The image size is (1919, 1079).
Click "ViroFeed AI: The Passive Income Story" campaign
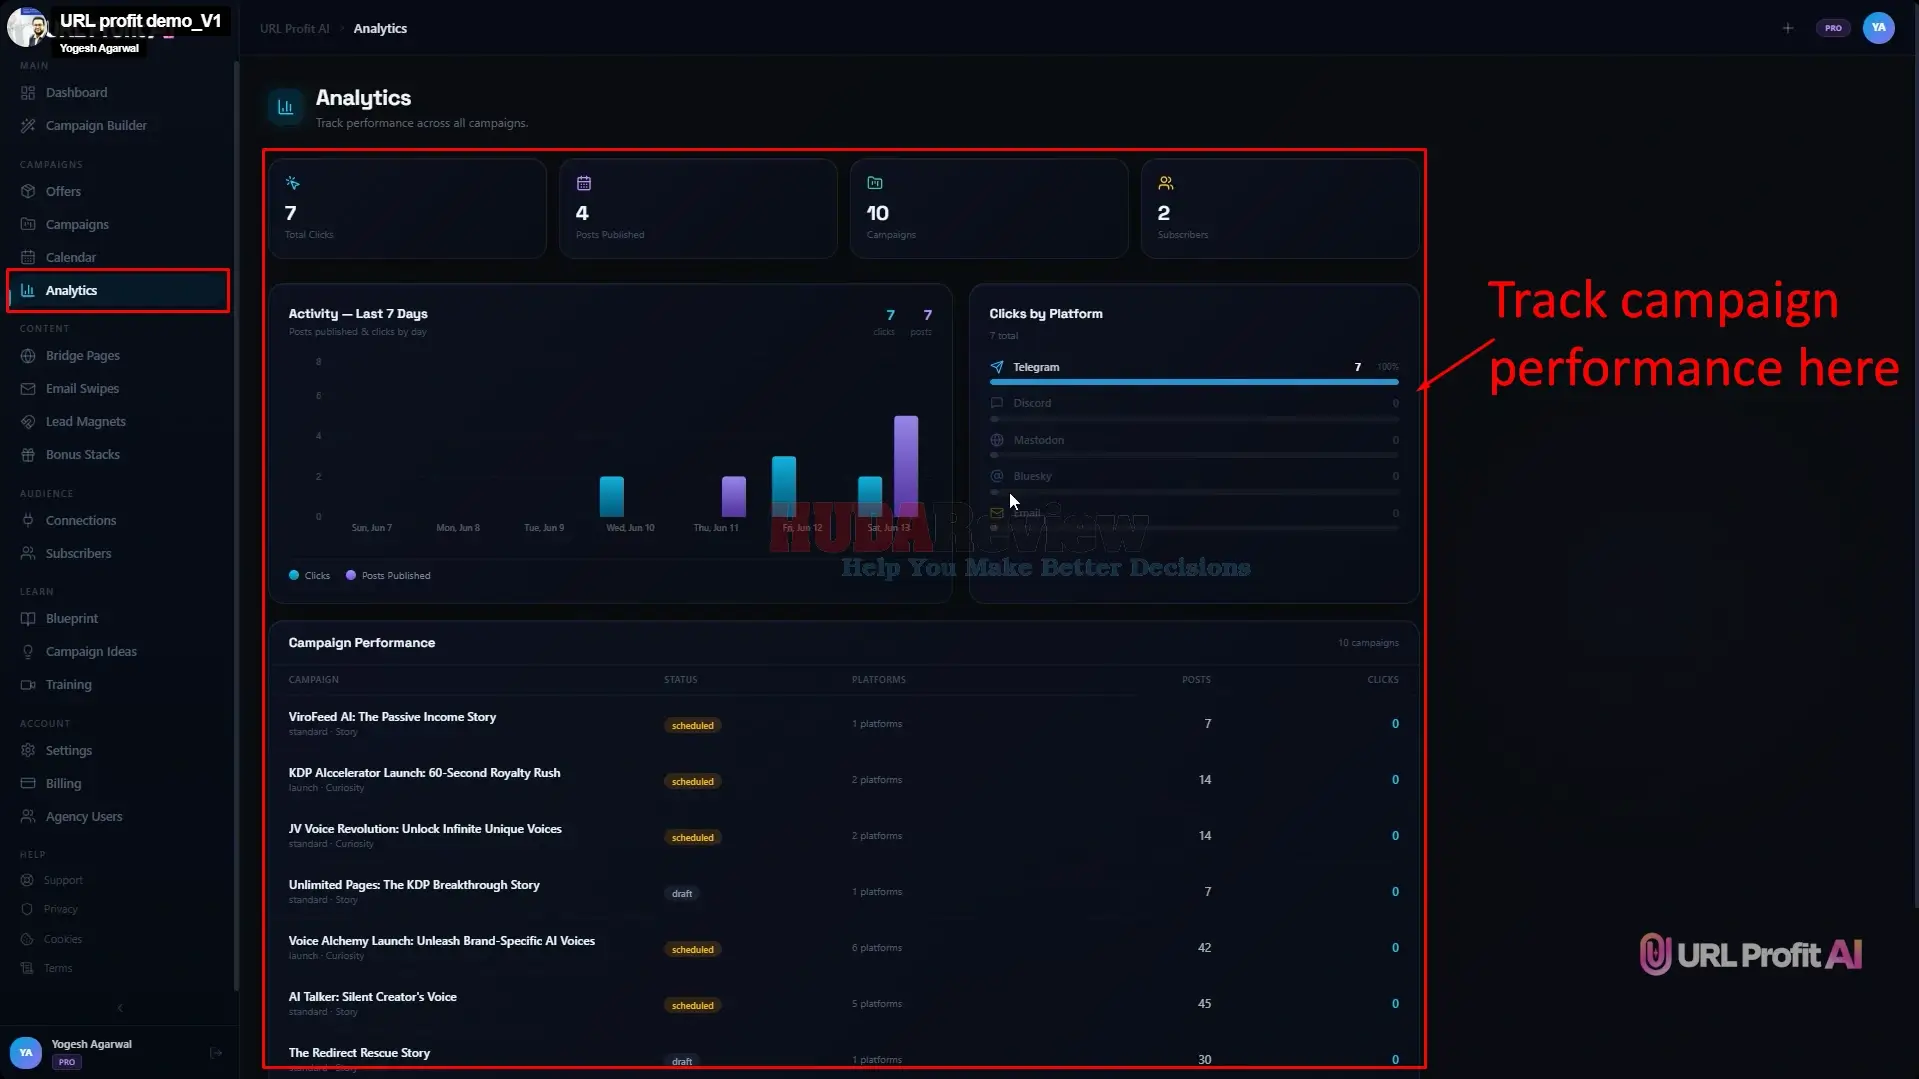tap(392, 717)
